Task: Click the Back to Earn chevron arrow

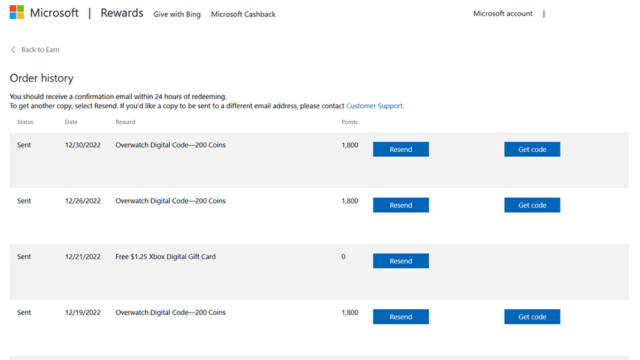Action: coord(13,49)
